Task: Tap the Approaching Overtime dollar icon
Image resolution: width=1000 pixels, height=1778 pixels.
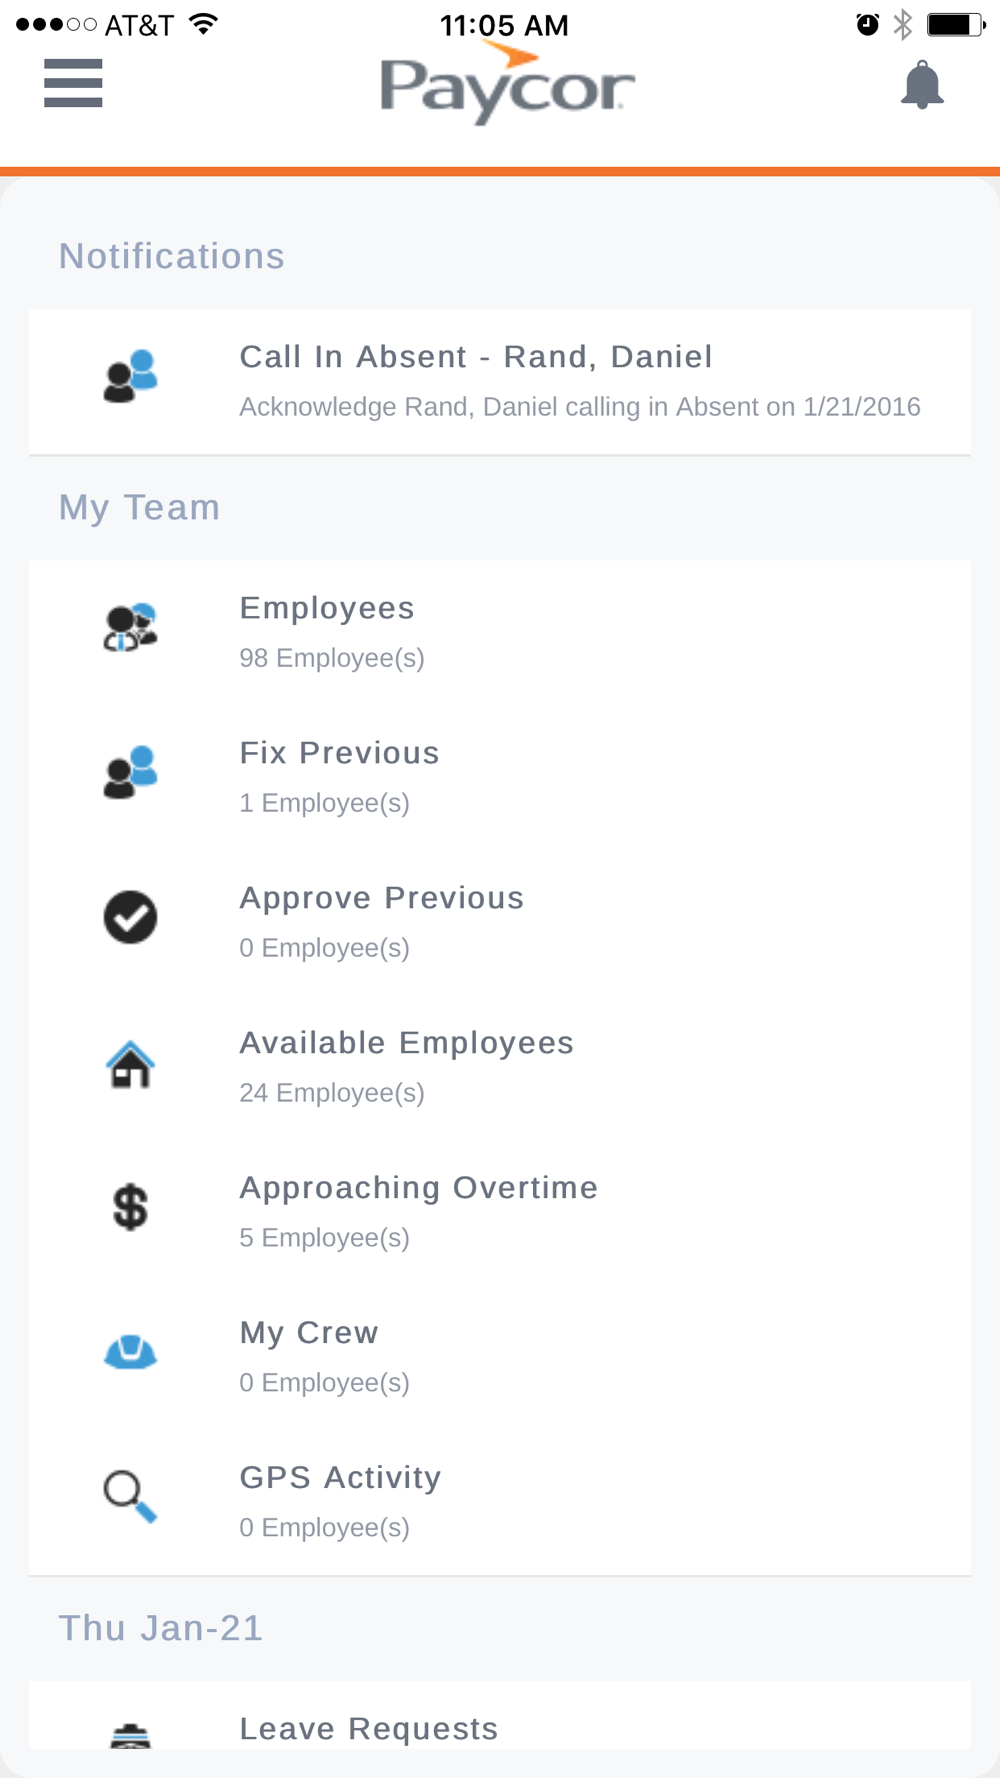Action: click(130, 1207)
